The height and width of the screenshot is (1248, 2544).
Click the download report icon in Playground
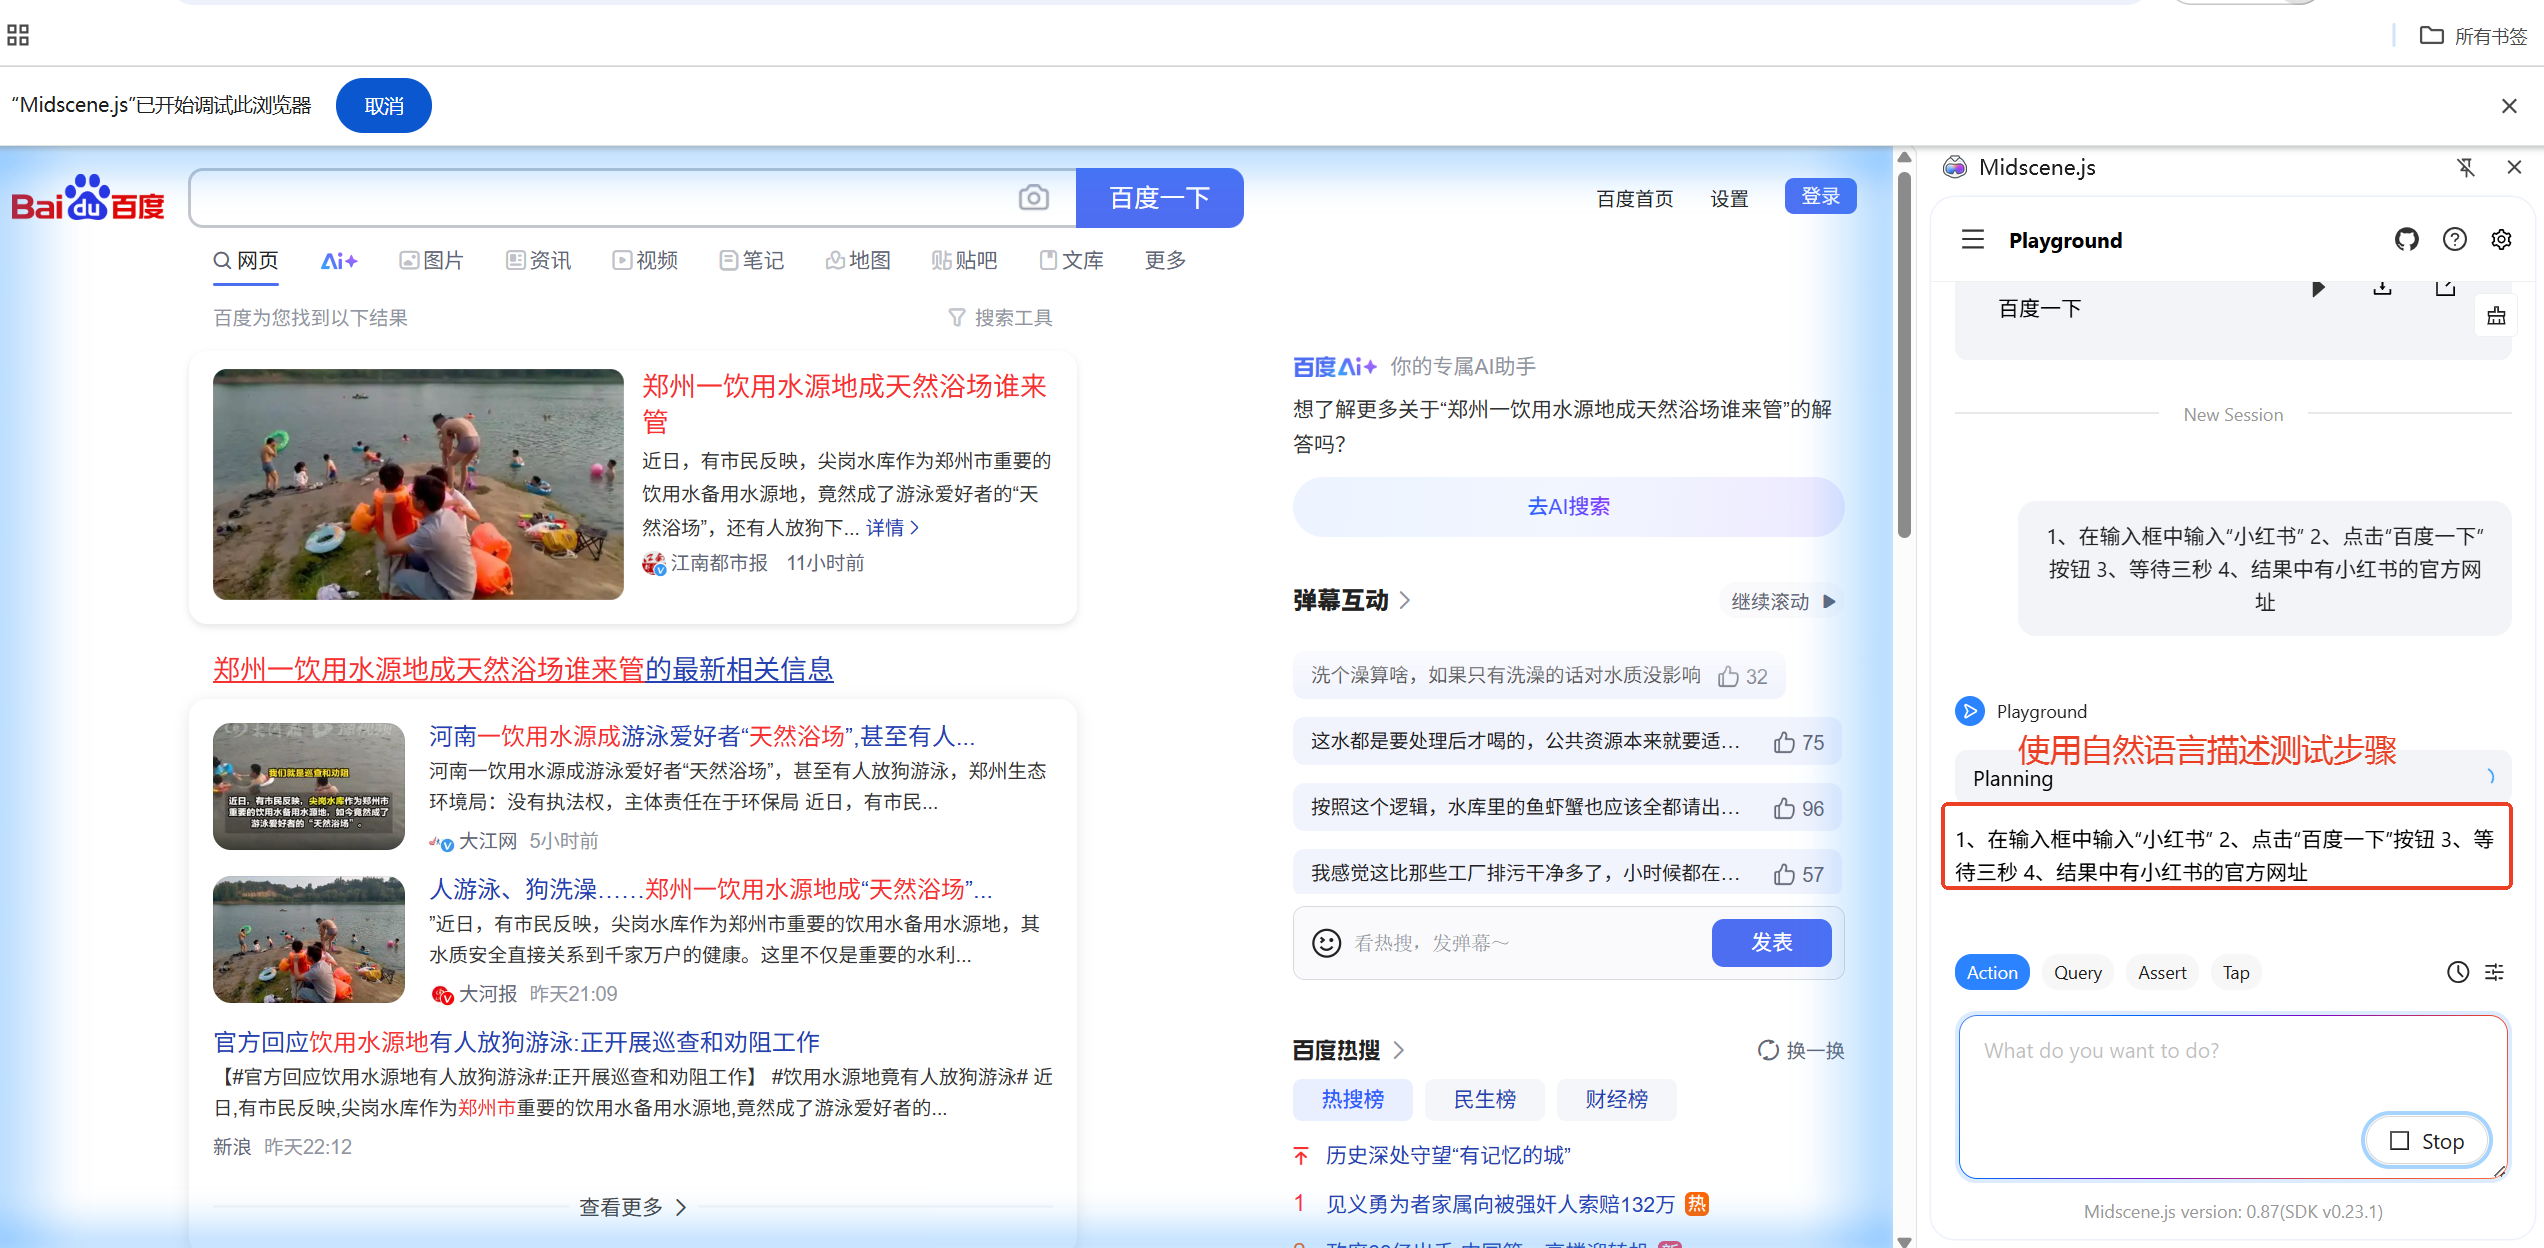click(x=2382, y=289)
